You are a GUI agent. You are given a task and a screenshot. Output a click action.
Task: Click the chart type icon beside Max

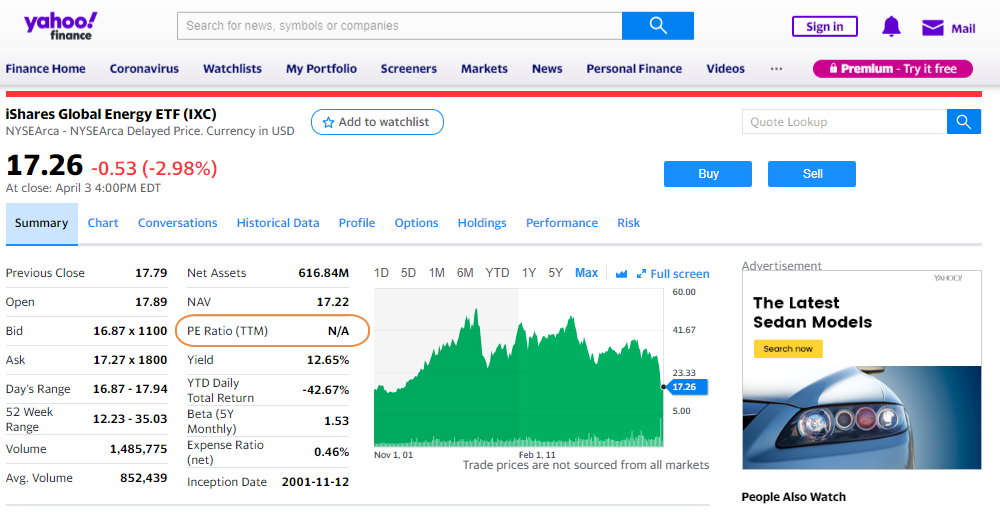coord(621,274)
